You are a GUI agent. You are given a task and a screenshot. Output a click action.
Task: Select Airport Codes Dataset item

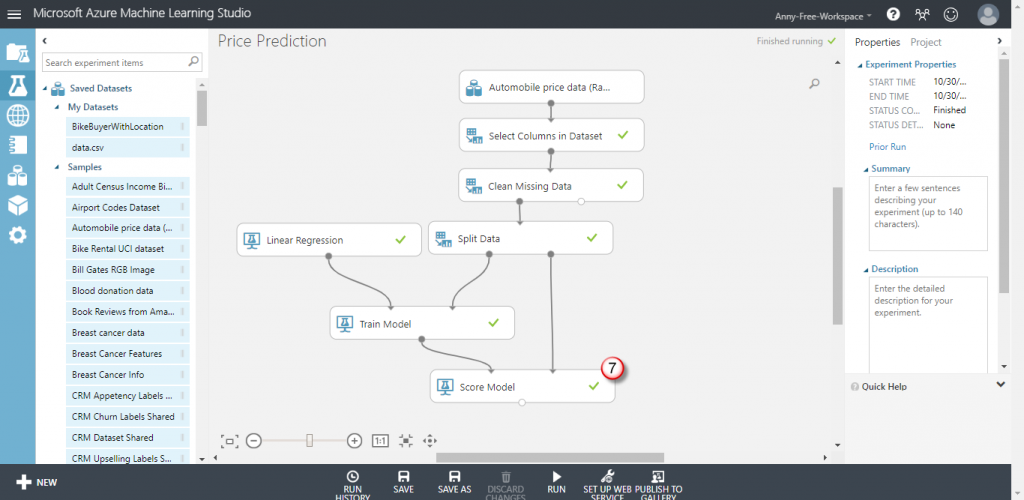[127, 207]
